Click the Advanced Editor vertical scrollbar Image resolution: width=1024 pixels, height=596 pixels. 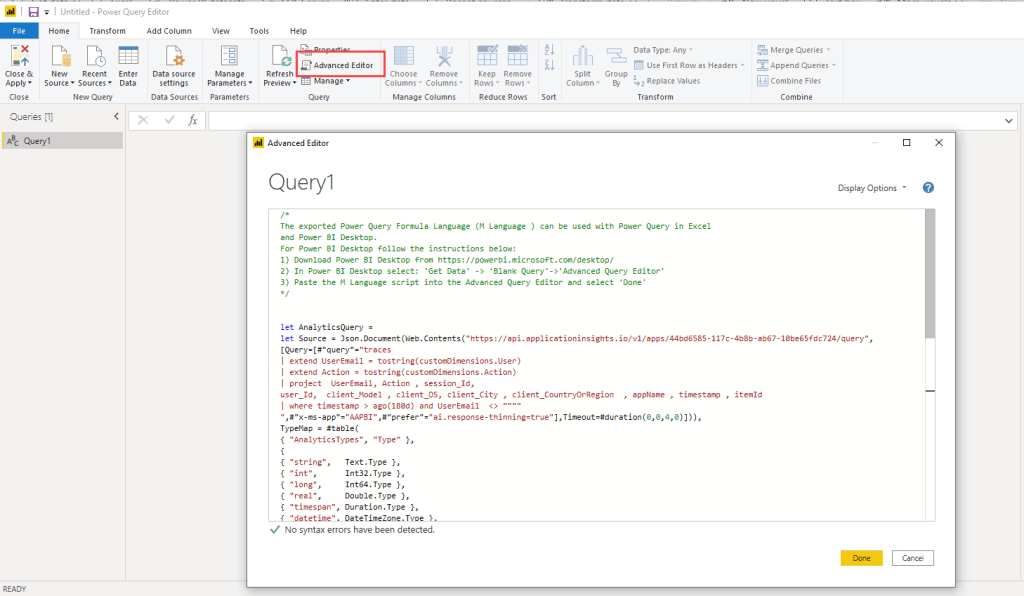pos(930,274)
